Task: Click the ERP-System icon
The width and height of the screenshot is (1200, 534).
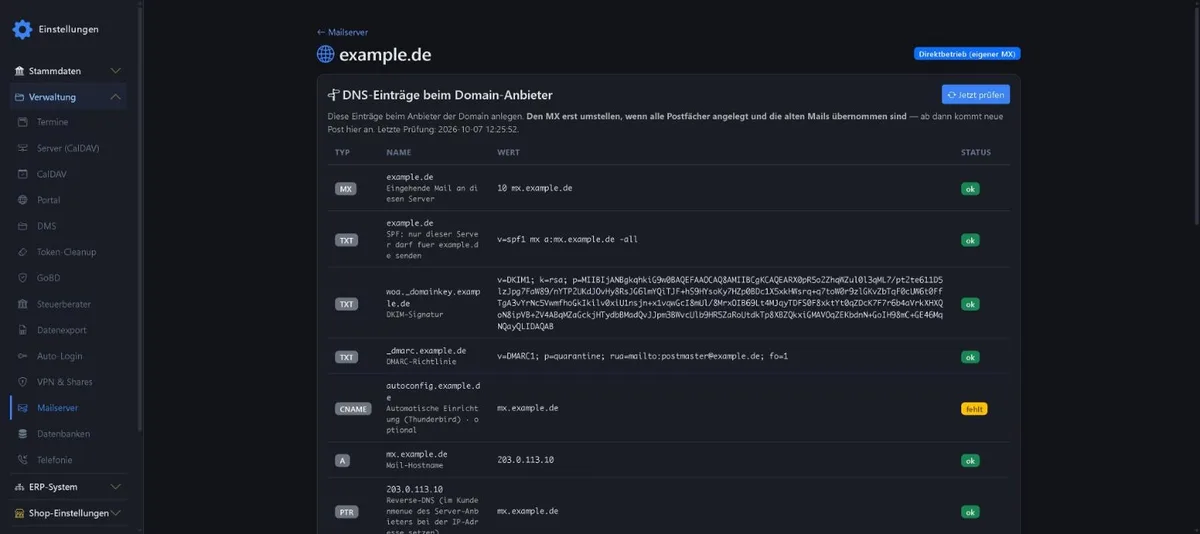Action: (x=19, y=487)
